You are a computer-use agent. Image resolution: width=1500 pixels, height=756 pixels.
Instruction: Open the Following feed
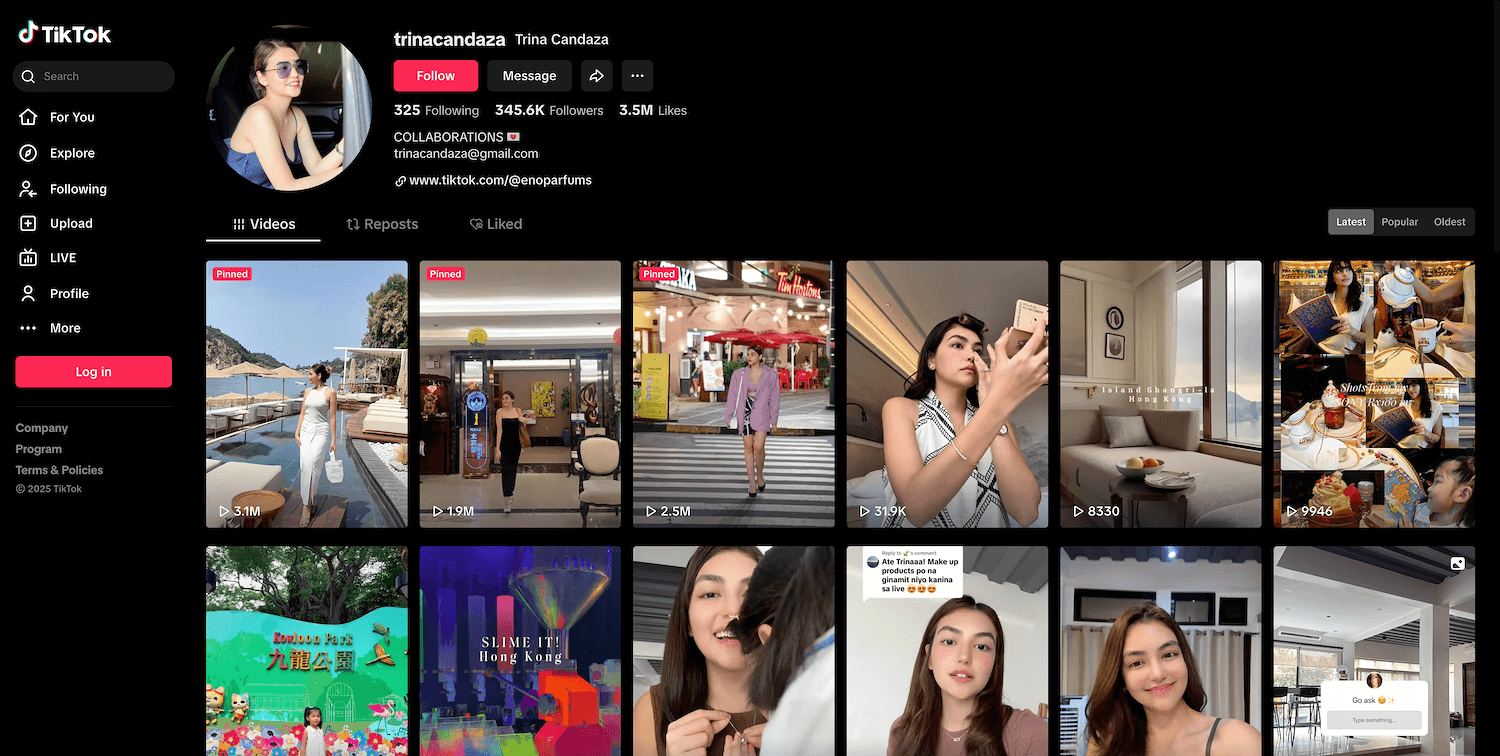(77, 189)
